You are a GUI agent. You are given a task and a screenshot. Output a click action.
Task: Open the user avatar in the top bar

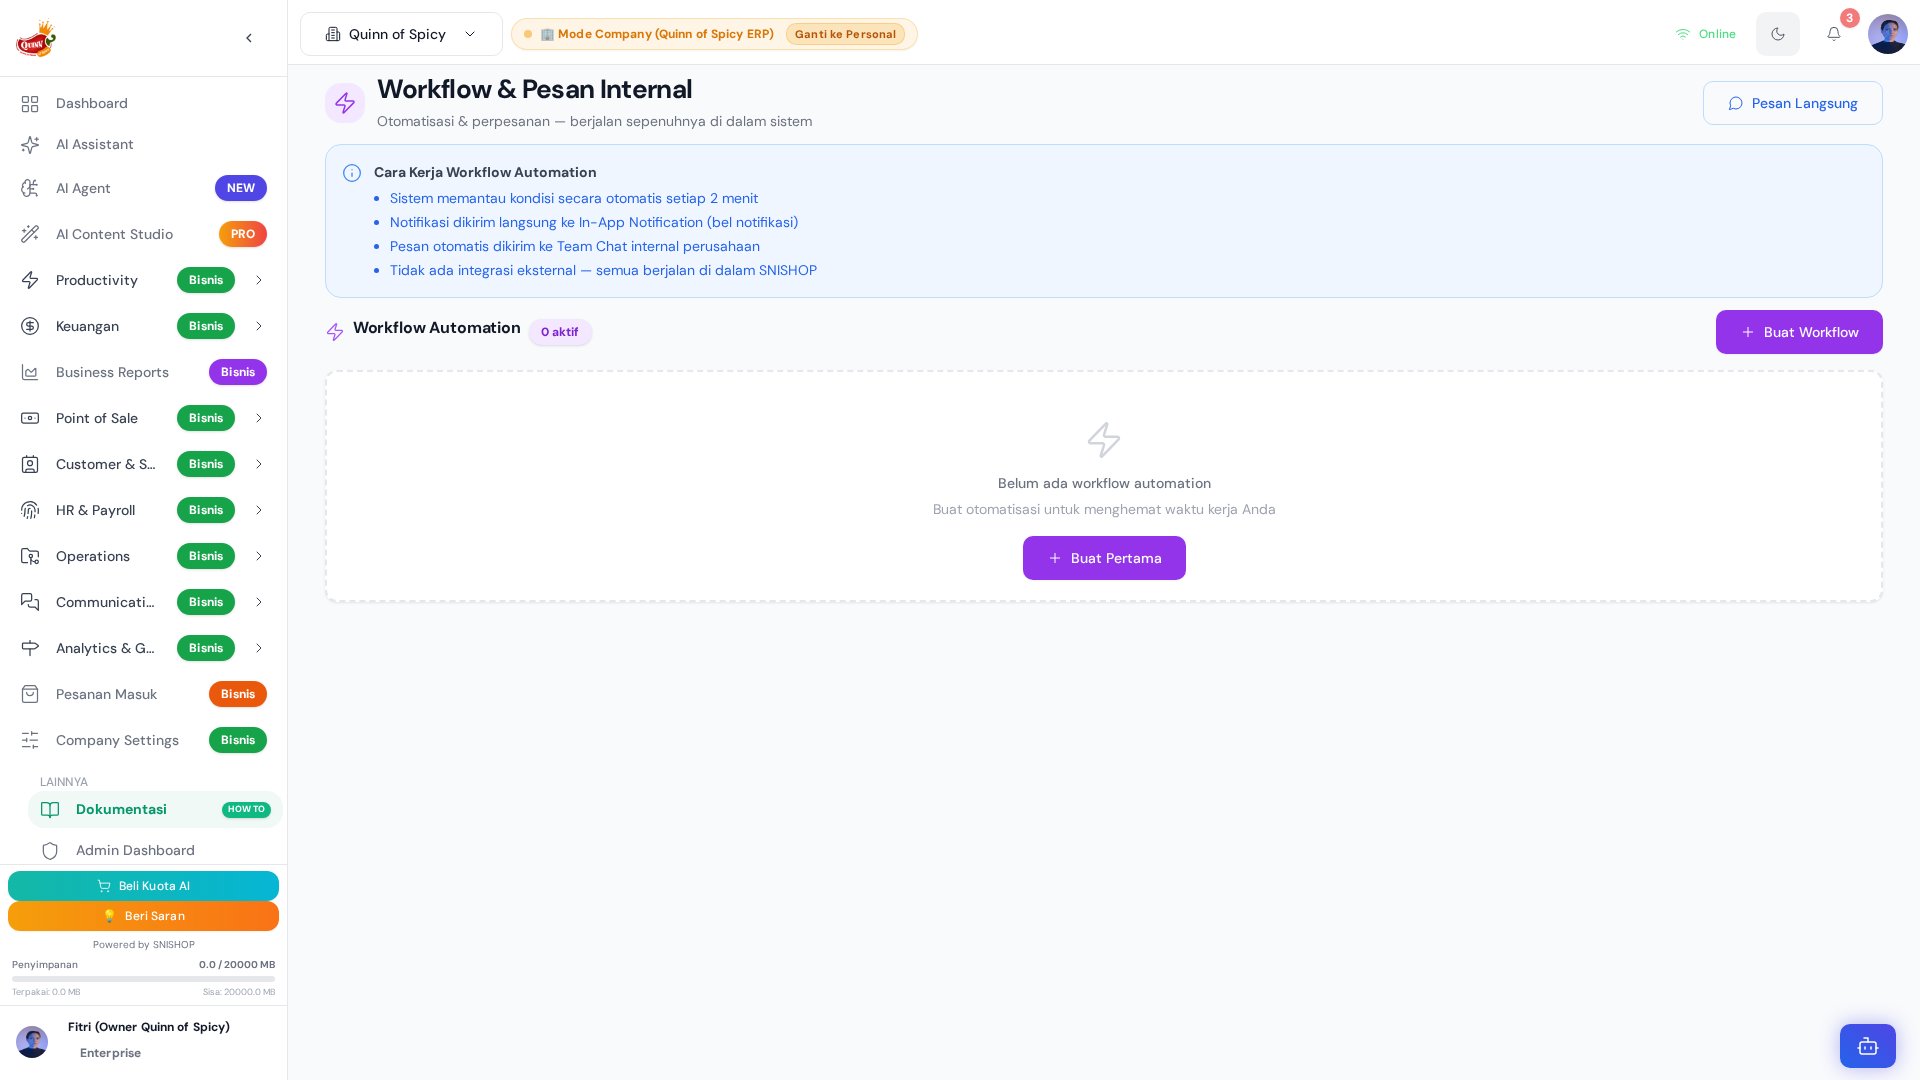[x=1888, y=34]
